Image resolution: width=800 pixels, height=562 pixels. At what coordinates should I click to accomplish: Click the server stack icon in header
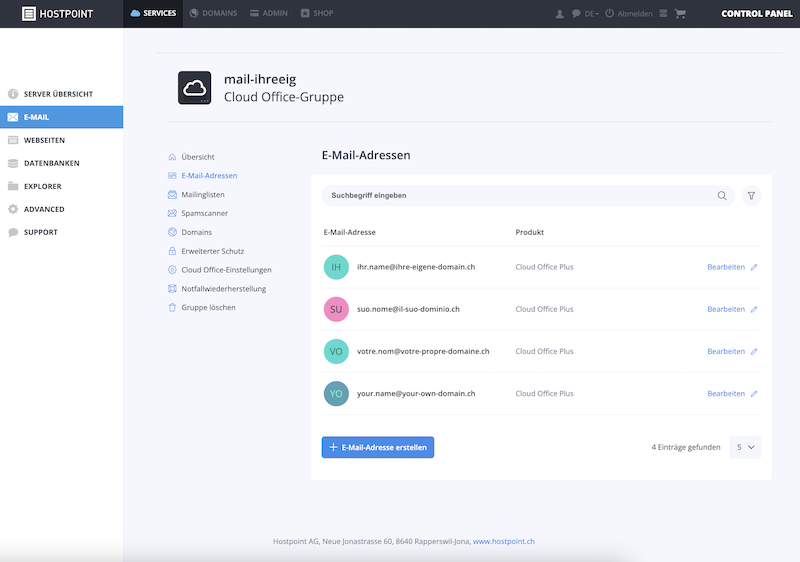(663, 14)
